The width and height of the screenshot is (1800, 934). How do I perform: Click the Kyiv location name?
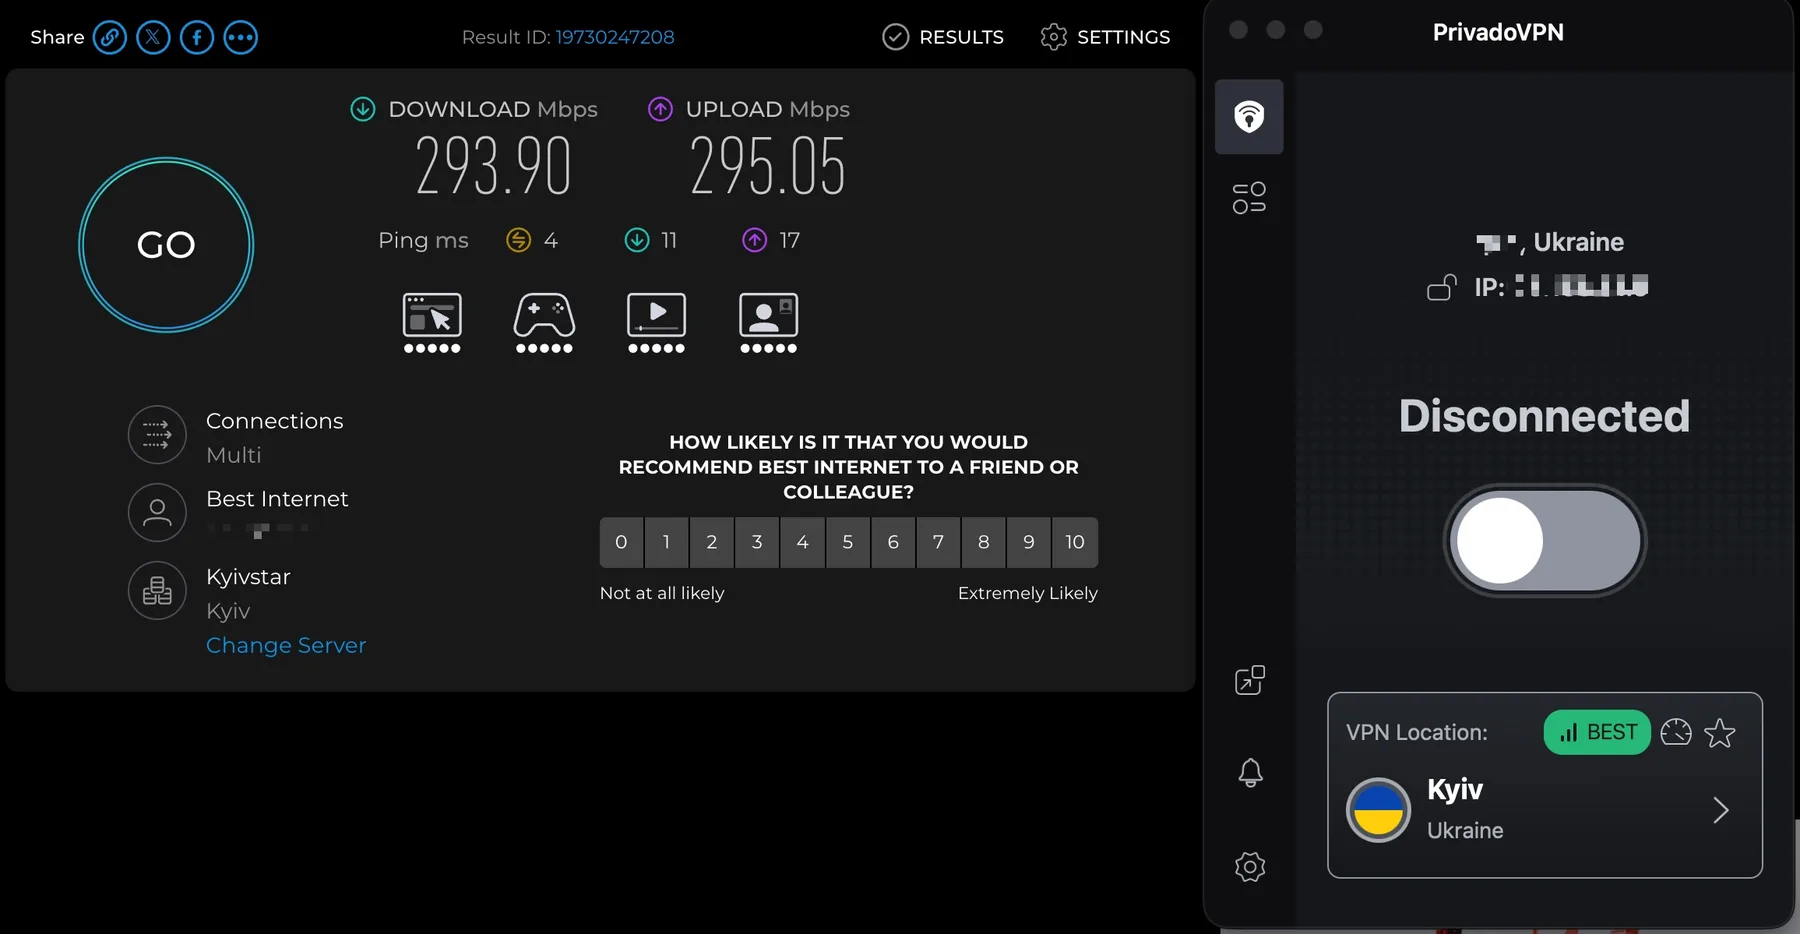point(1455,789)
